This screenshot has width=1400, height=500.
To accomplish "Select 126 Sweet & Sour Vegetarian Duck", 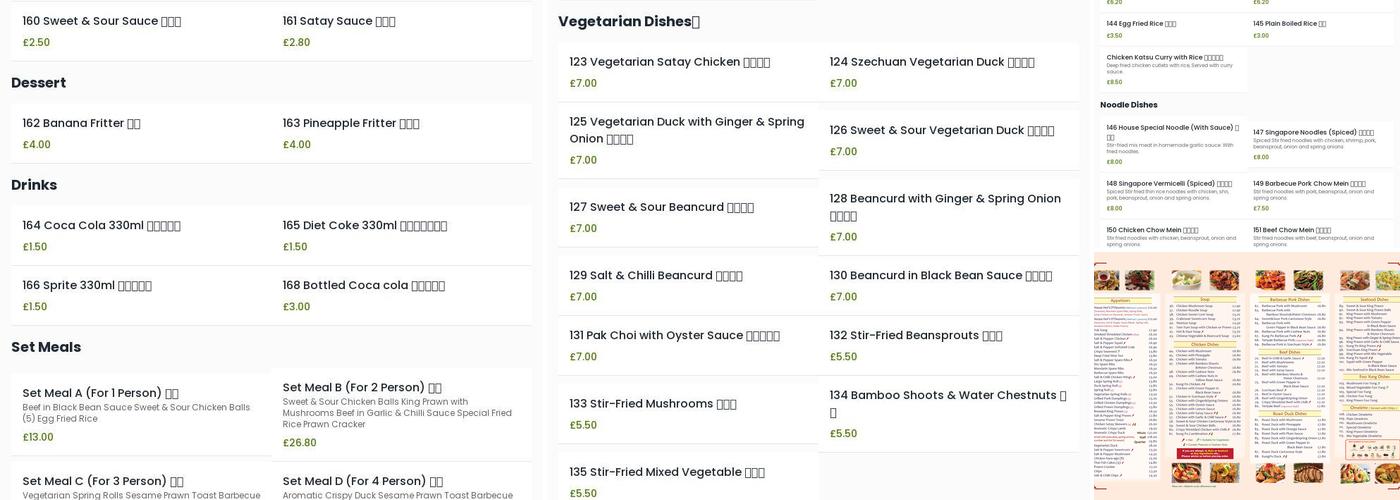I will [x=941, y=130].
